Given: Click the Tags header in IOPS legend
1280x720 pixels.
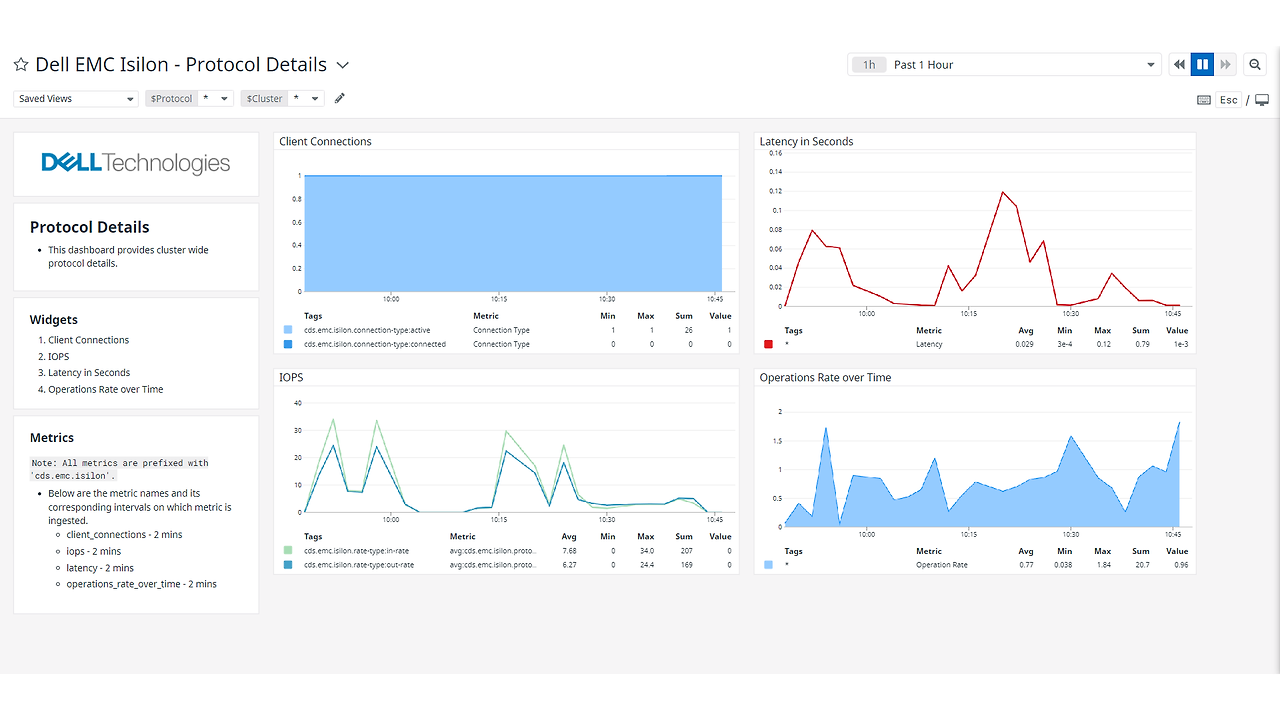Looking at the screenshot, I should (313, 537).
